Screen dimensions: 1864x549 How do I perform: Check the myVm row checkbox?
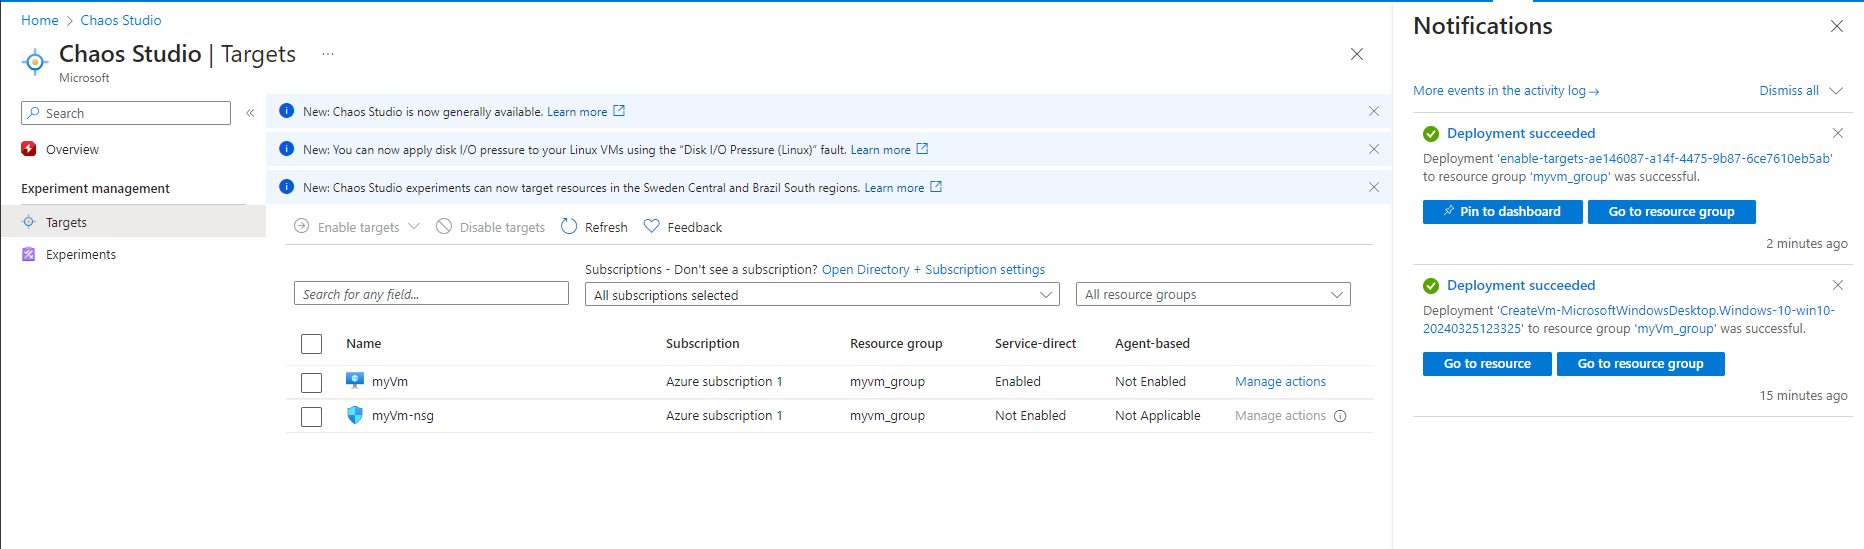point(312,382)
